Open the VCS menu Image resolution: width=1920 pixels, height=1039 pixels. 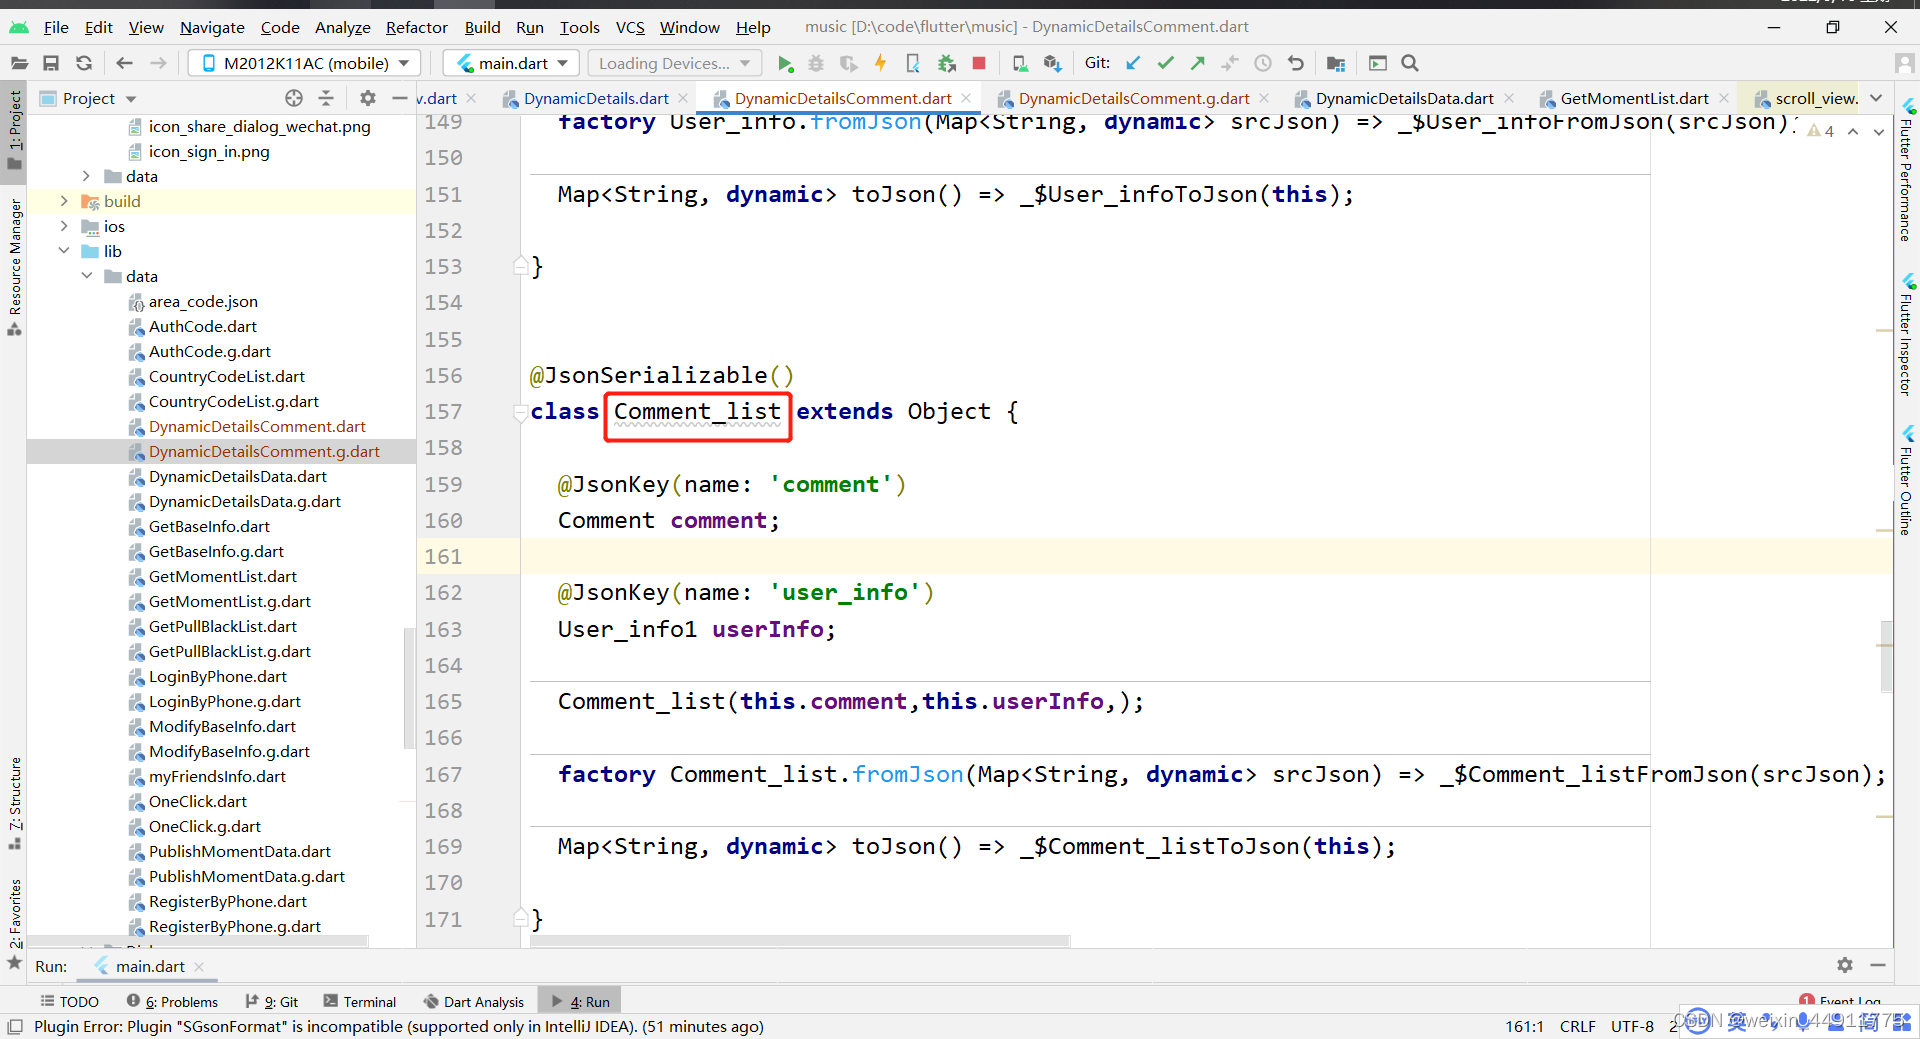[x=630, y=27]
